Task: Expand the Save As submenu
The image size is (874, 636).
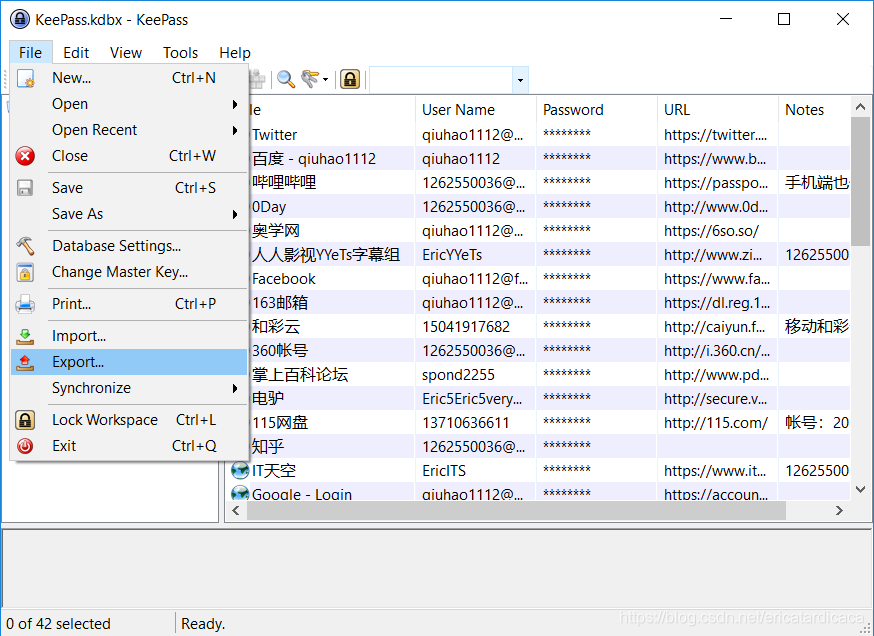Action: pyautogui.click(x=235, y=214)
